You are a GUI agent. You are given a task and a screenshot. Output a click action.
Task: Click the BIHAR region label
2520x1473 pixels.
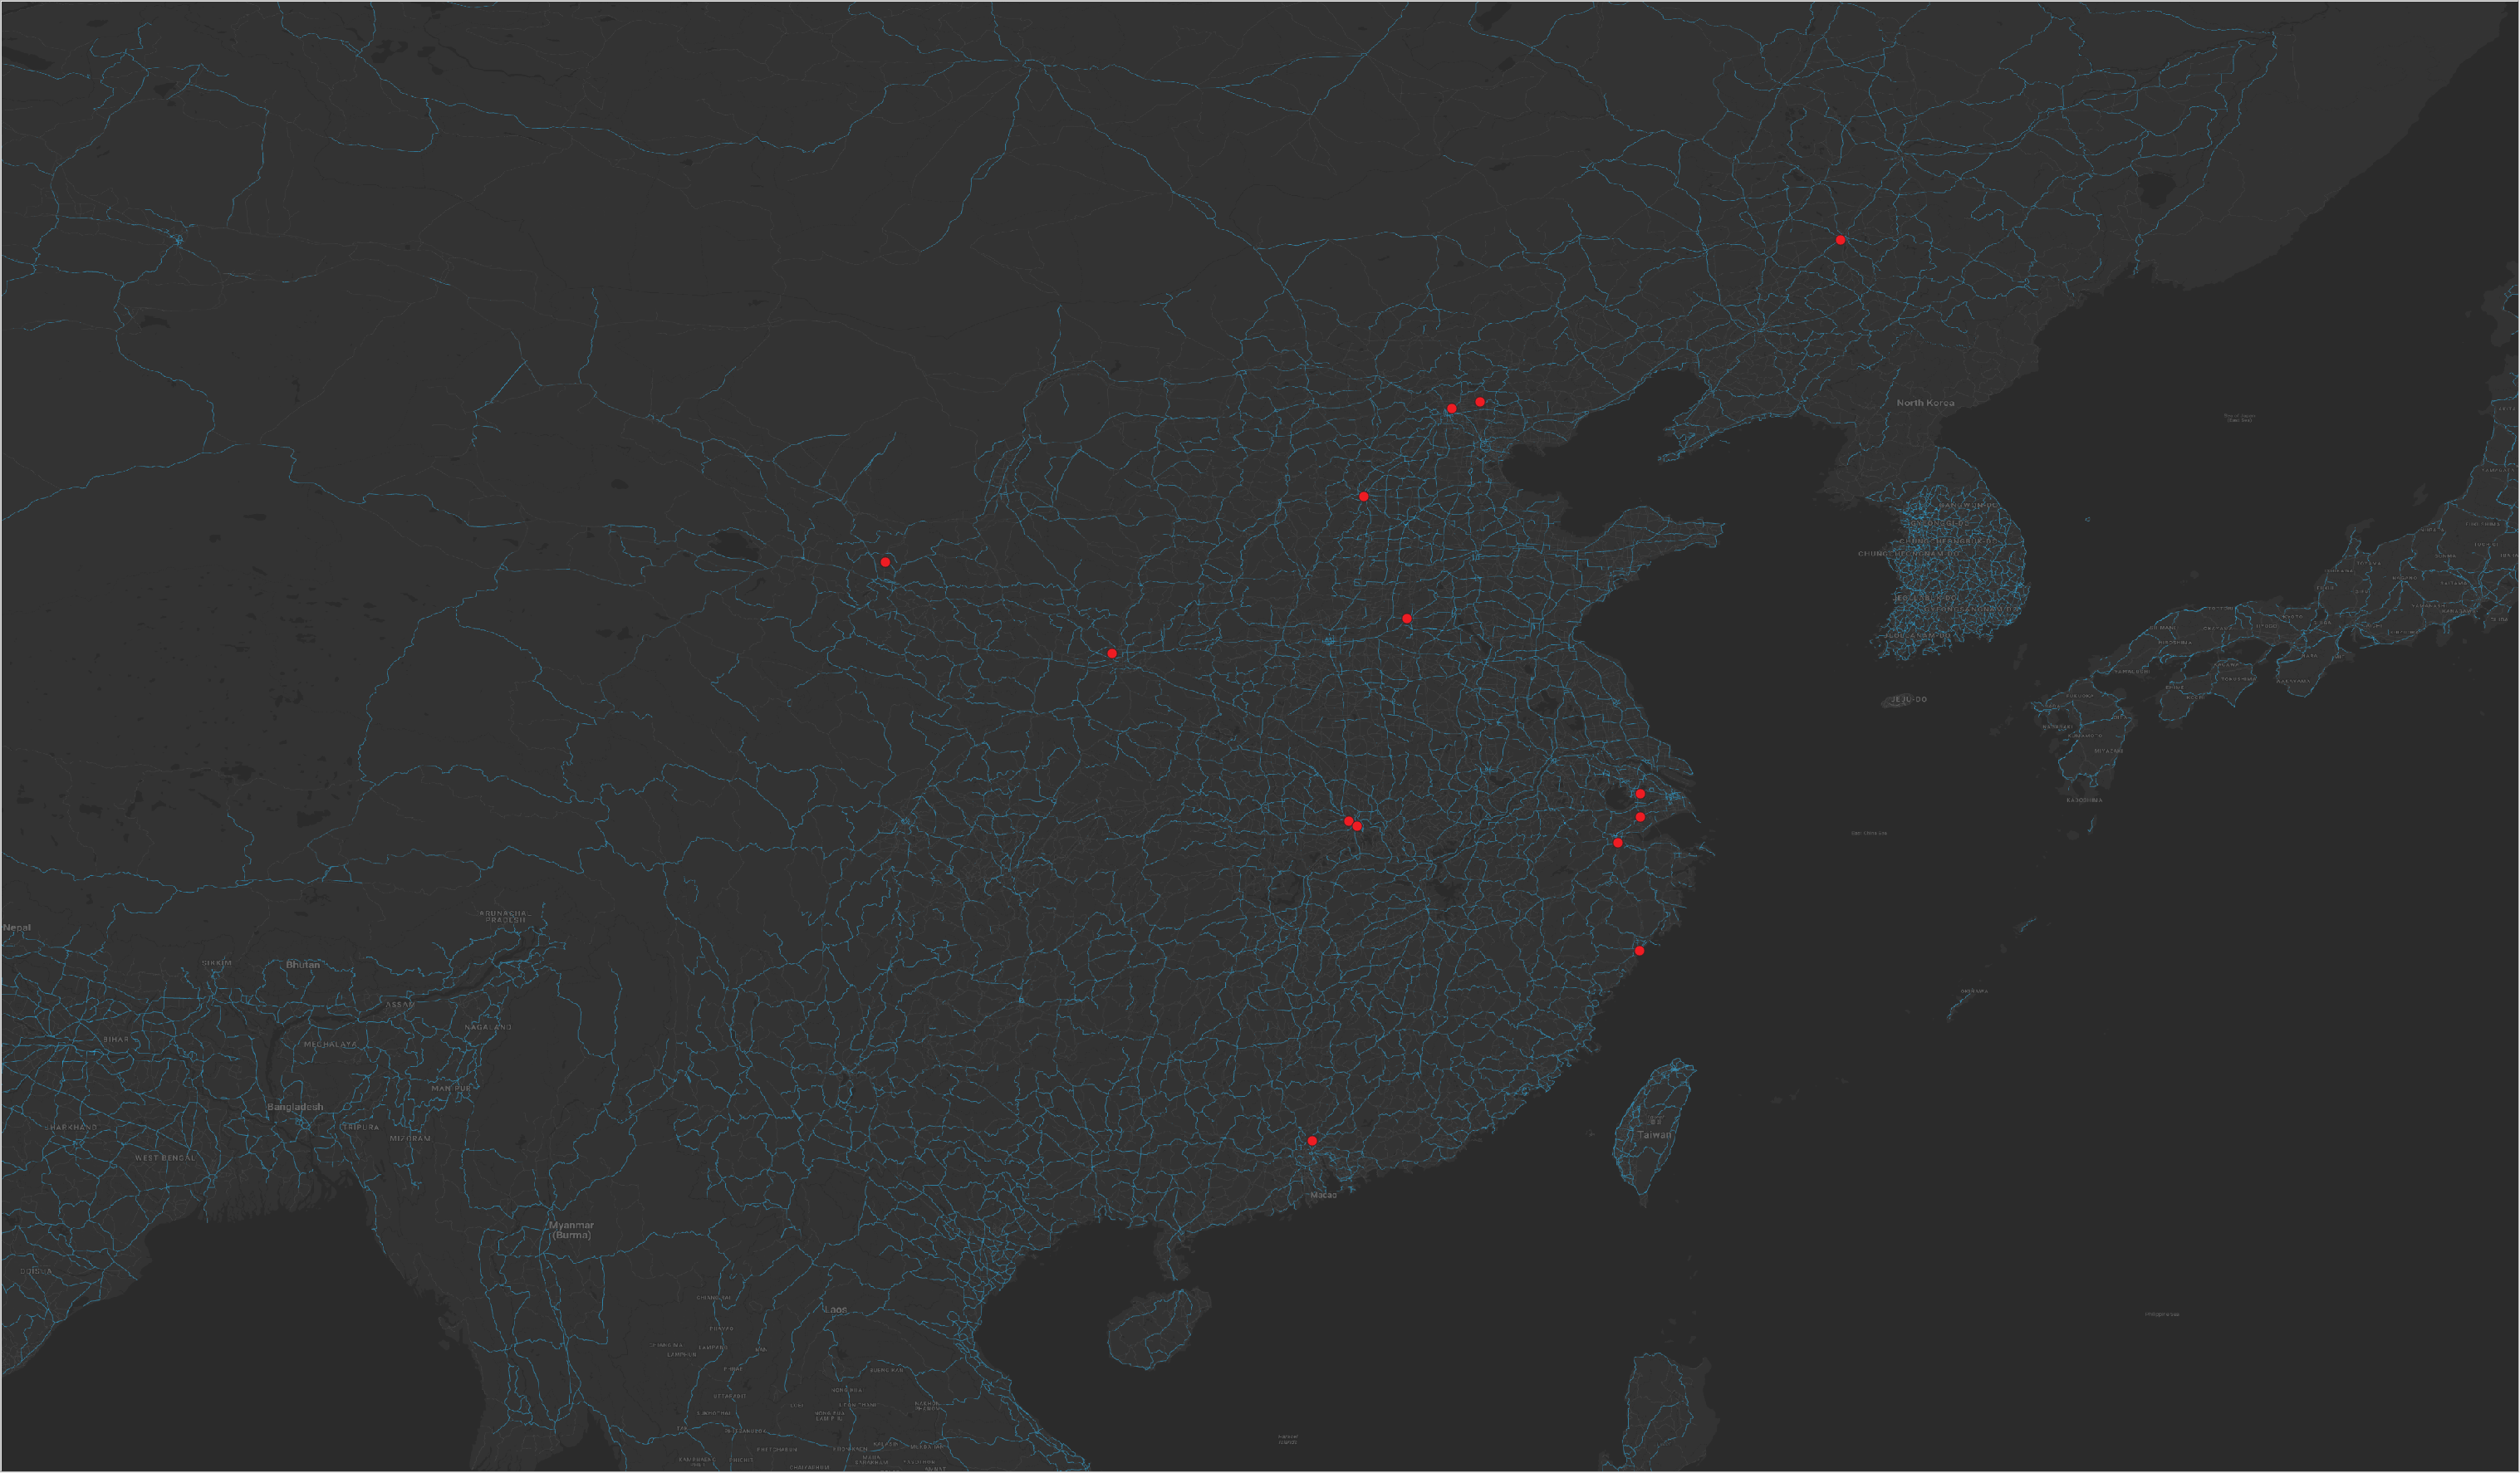pos(116,1040)
